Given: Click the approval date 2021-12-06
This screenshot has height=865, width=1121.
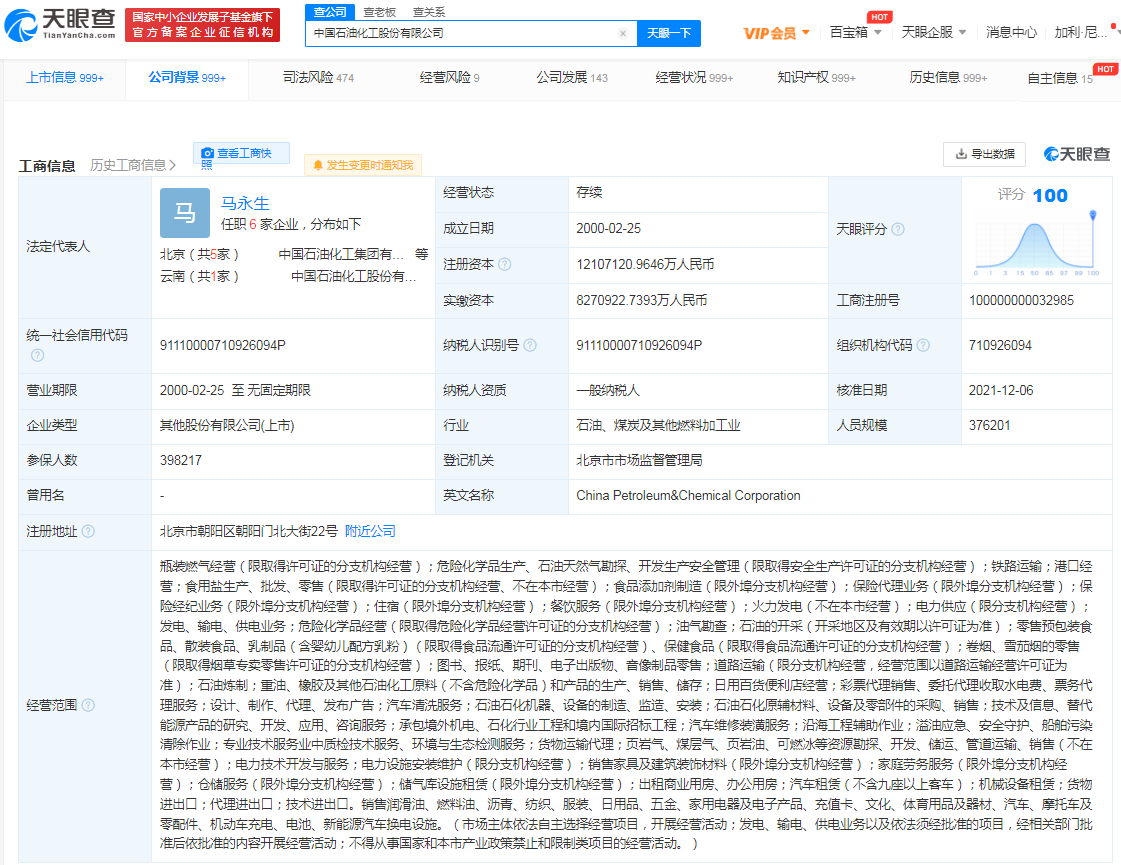Looking at the screenshot, I should point(1001,390).
